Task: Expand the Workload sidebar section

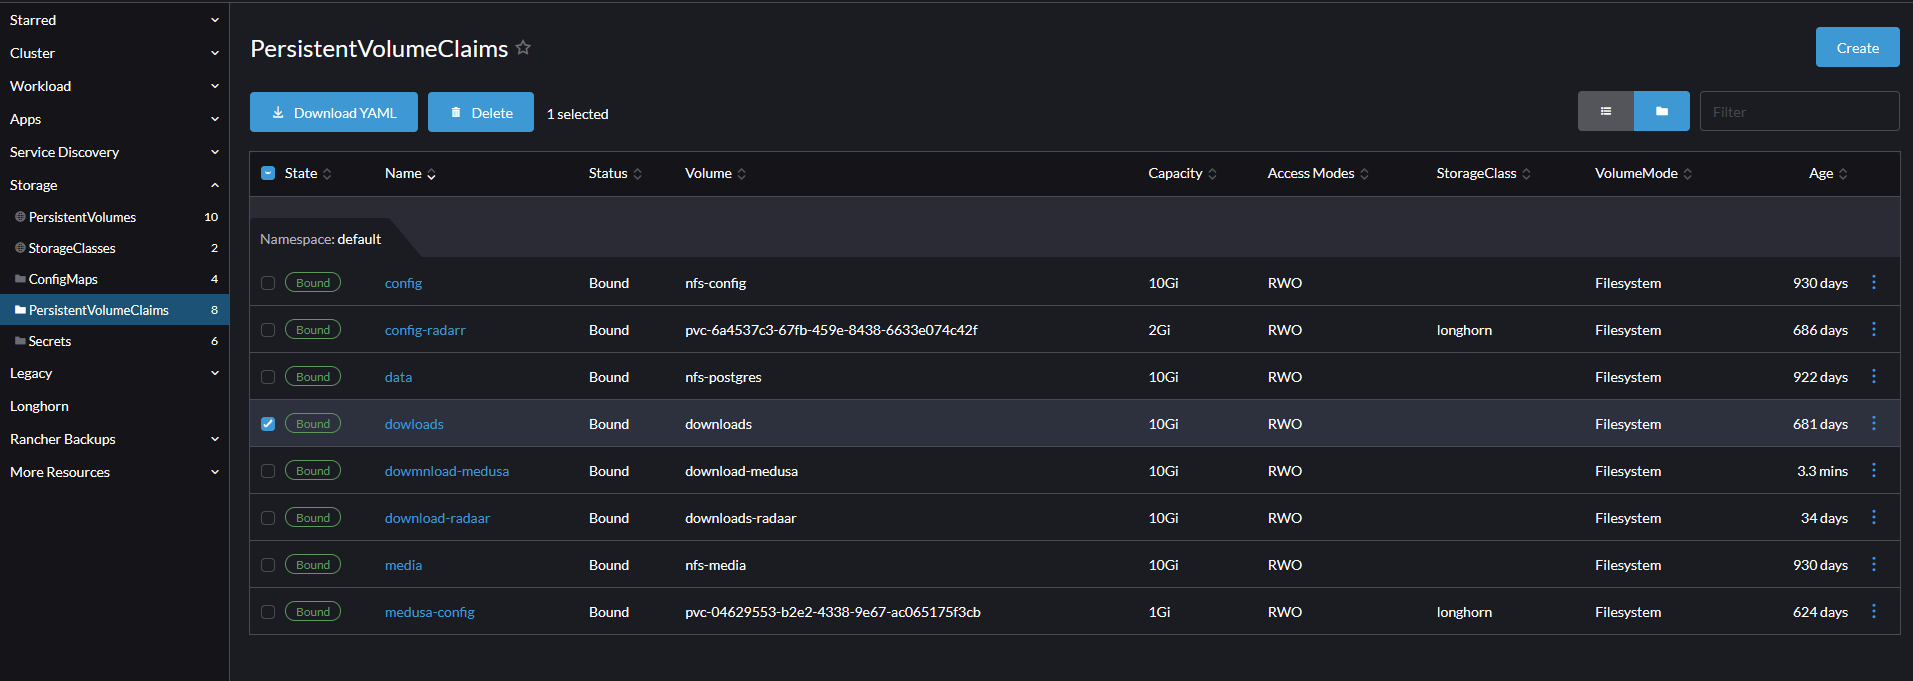Action: pos(214,86)
